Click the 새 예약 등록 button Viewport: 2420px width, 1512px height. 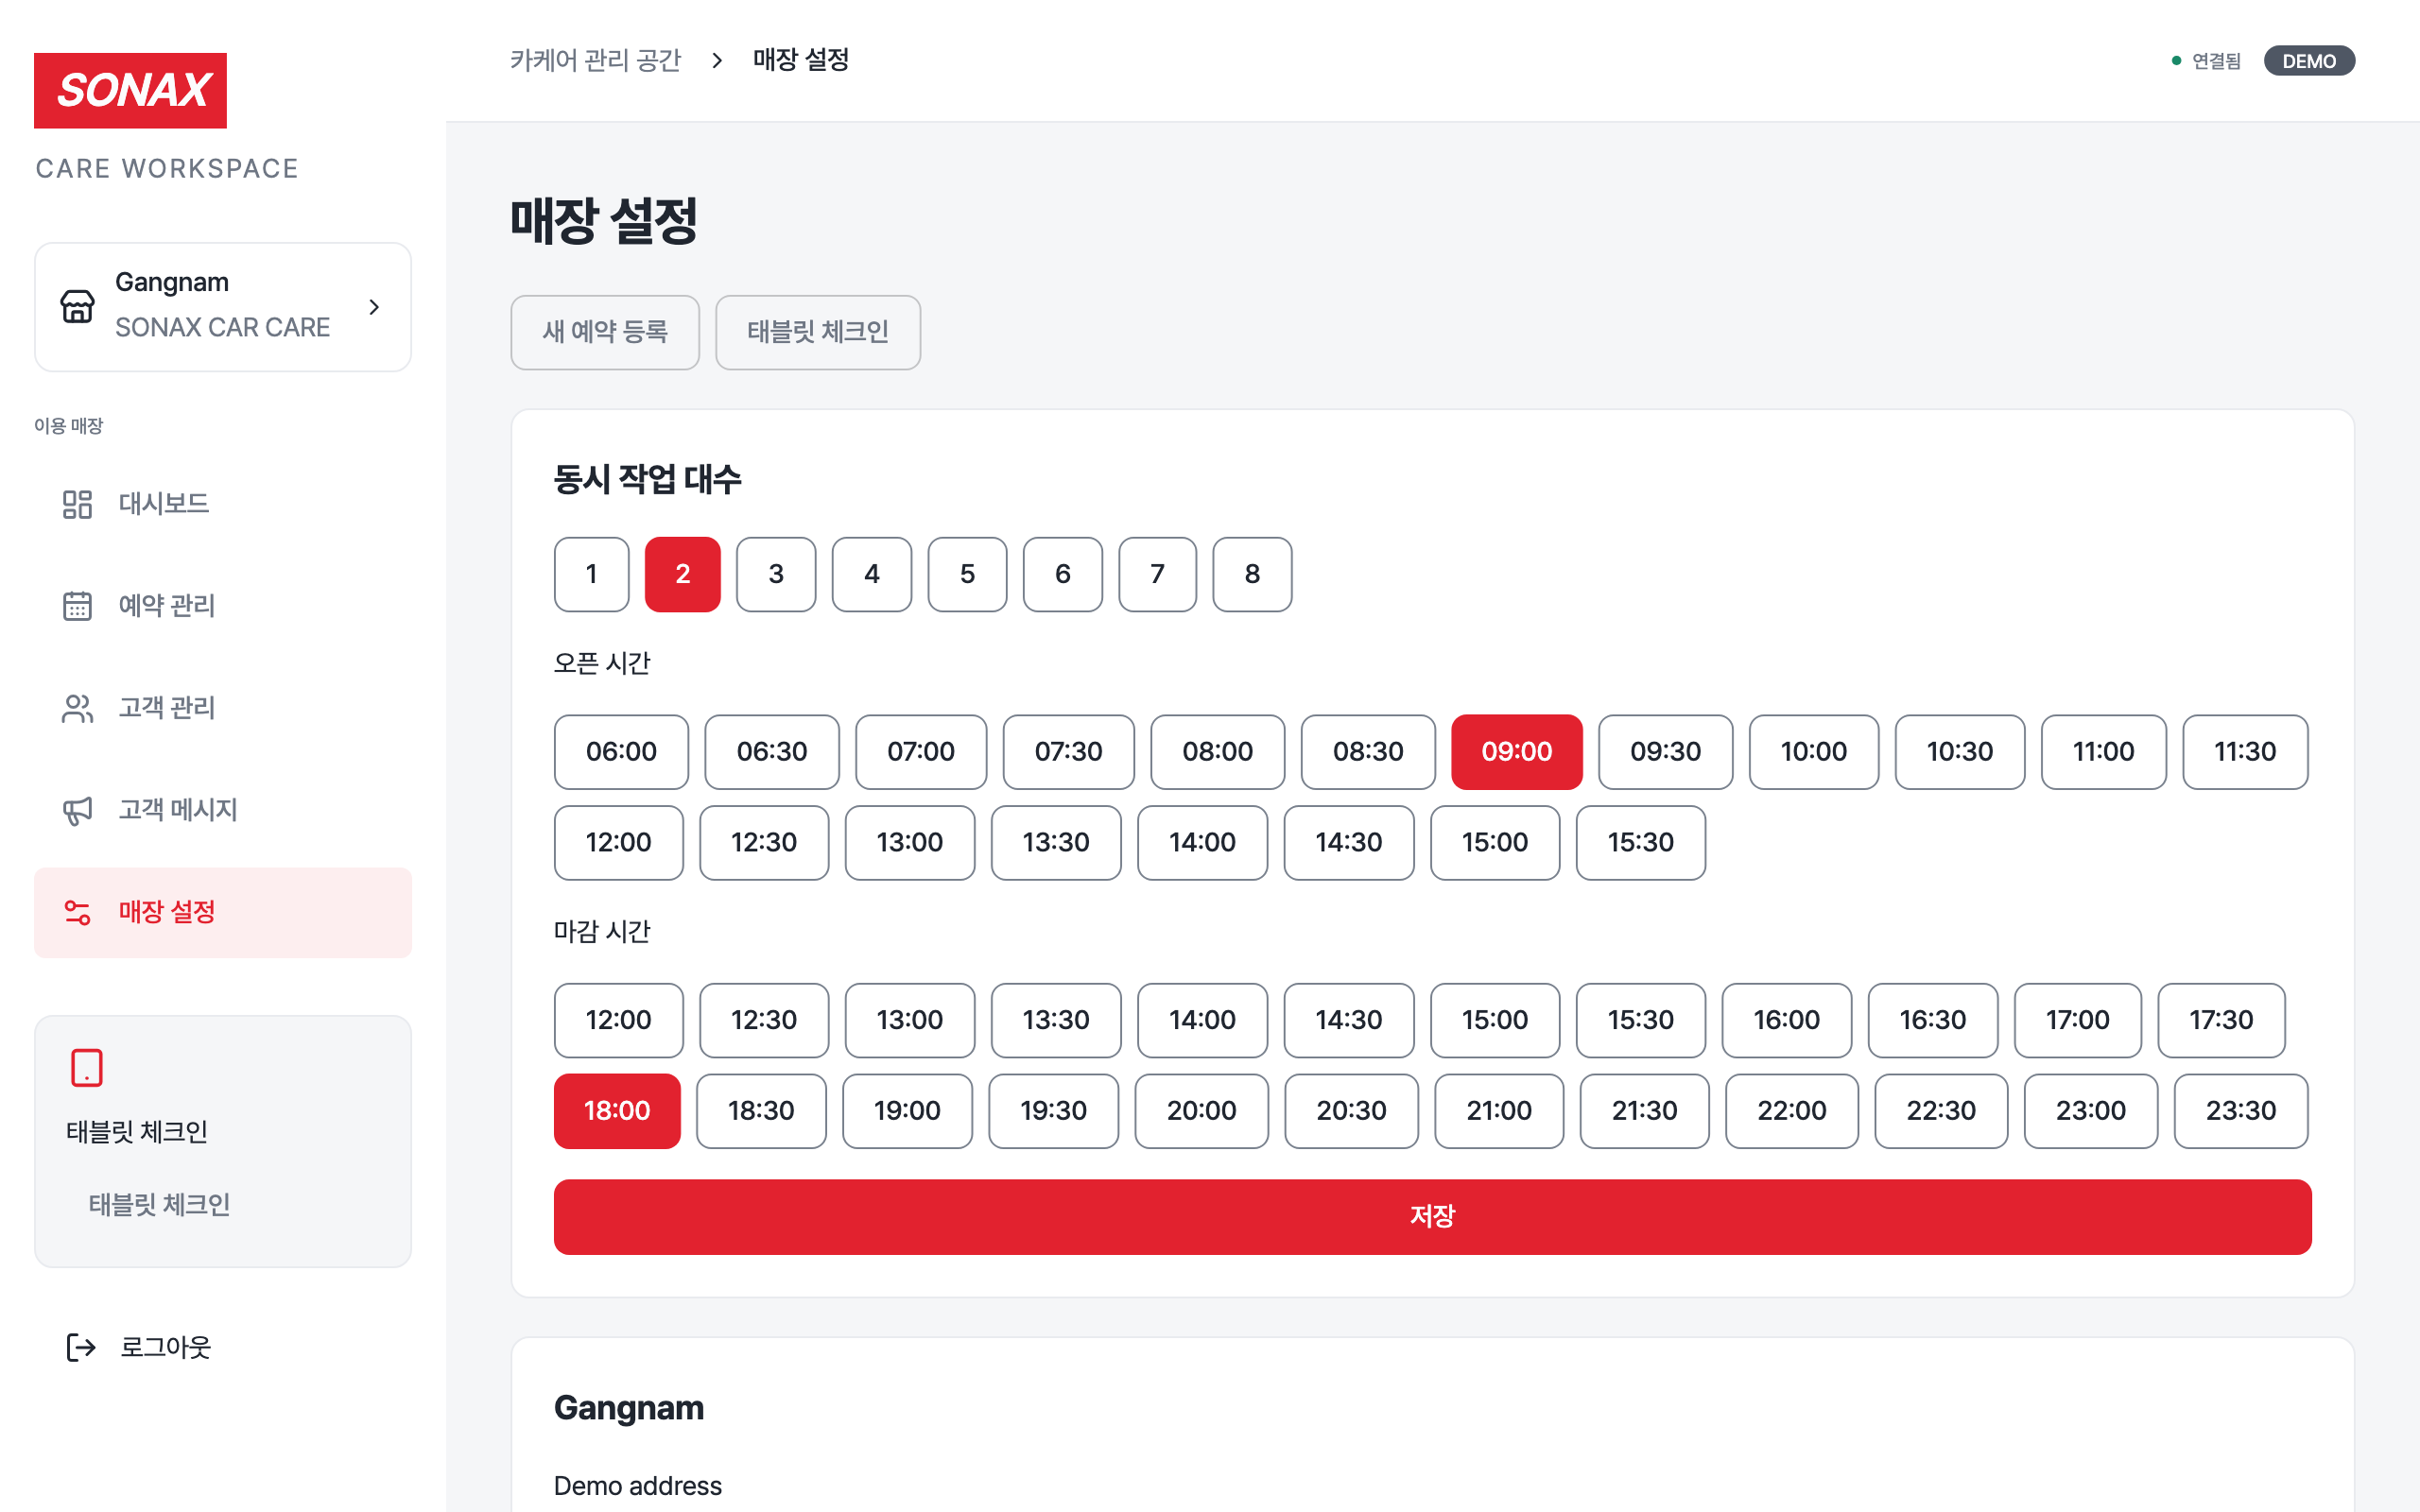pos(605,332)
